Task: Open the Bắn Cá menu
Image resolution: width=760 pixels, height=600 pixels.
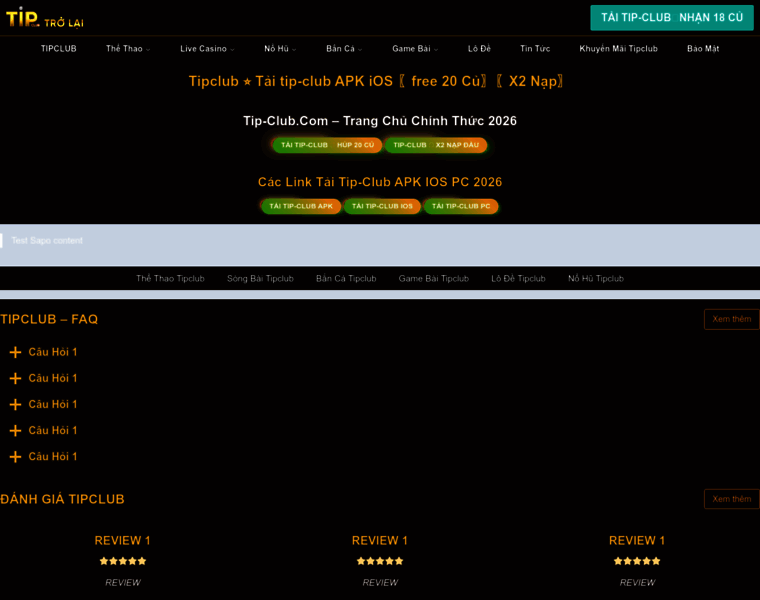Action: point(344,49)
